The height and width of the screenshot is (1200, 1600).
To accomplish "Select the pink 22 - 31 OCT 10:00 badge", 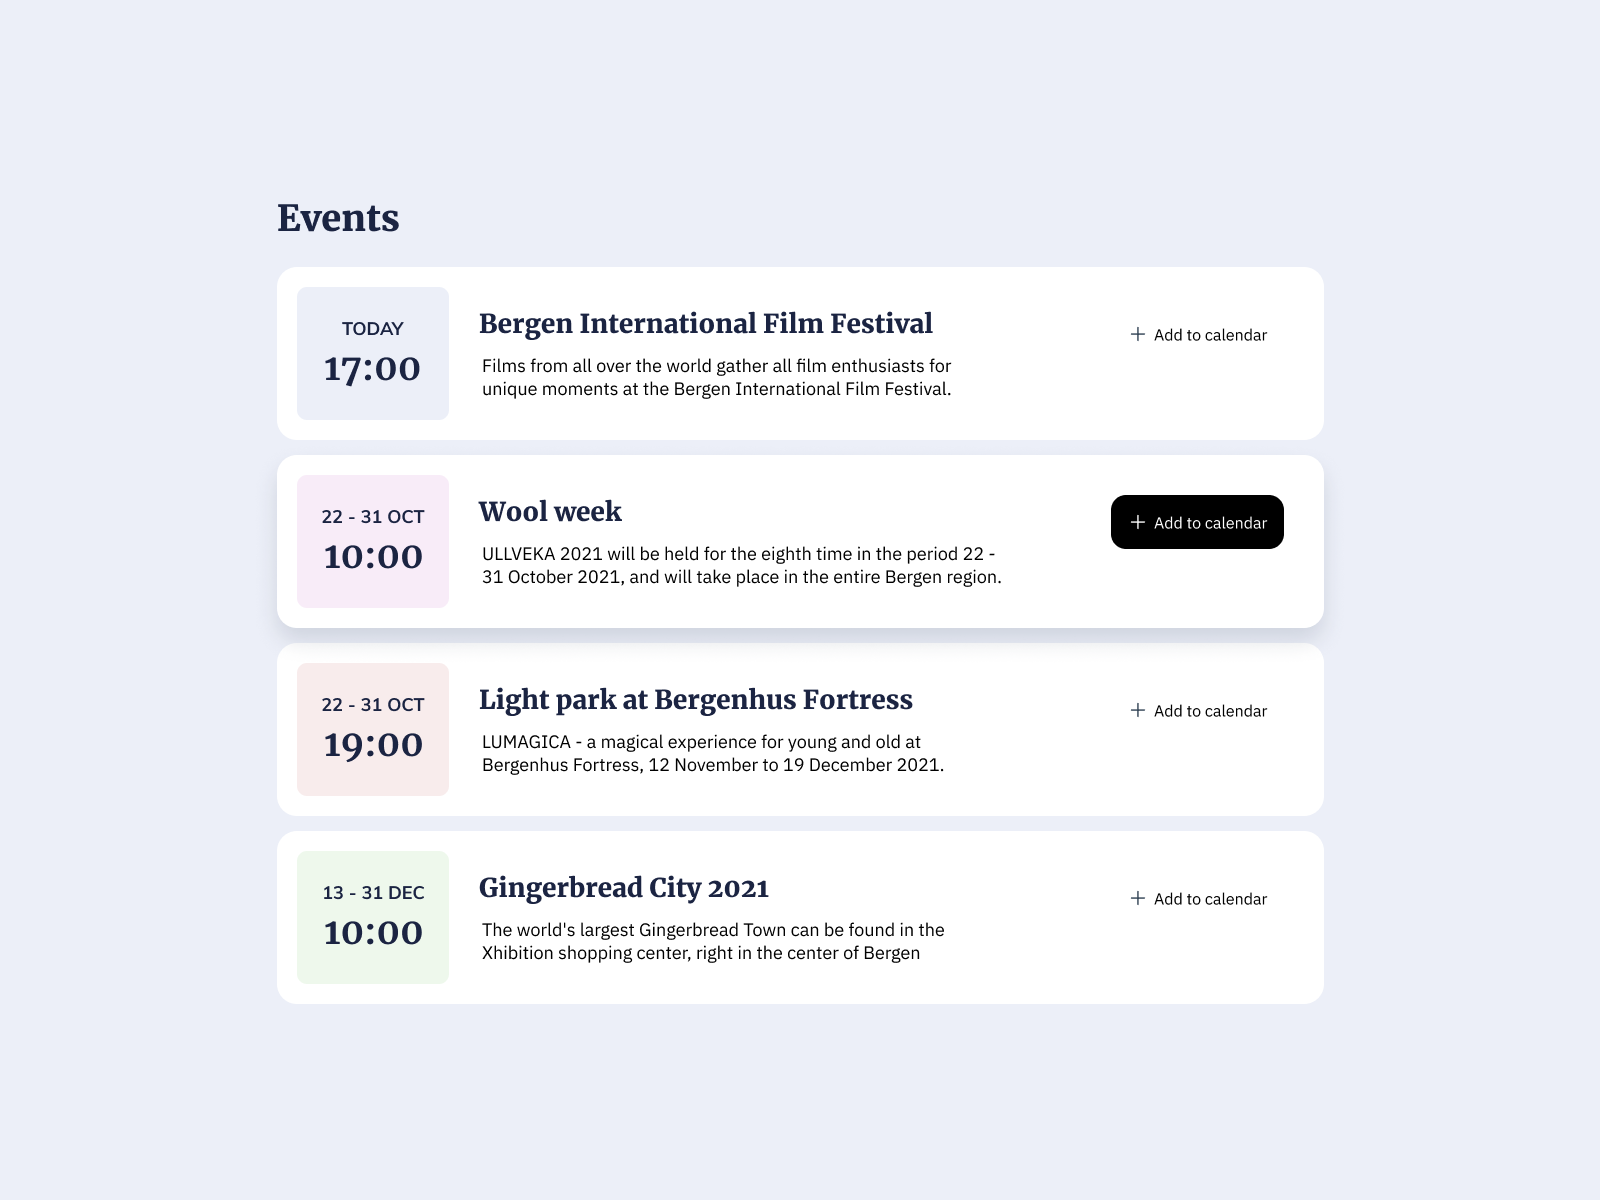I will point(372,539).
